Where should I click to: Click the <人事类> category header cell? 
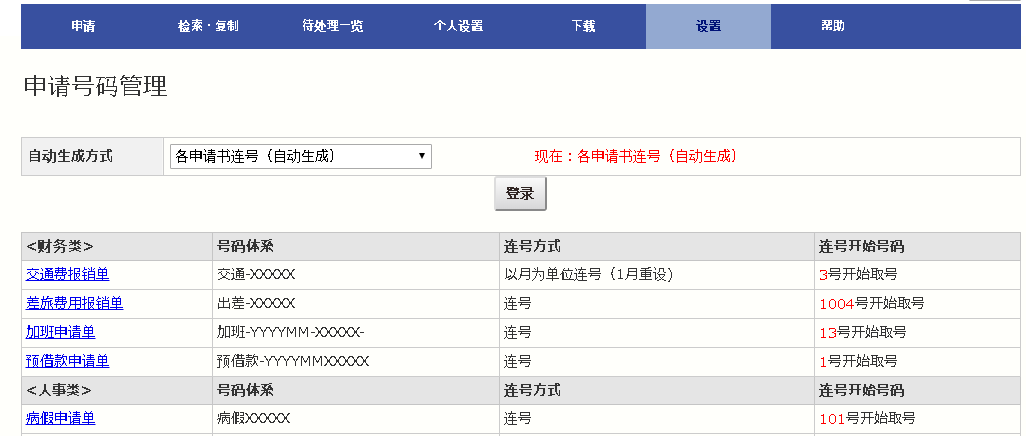click(x=60, y=391)
